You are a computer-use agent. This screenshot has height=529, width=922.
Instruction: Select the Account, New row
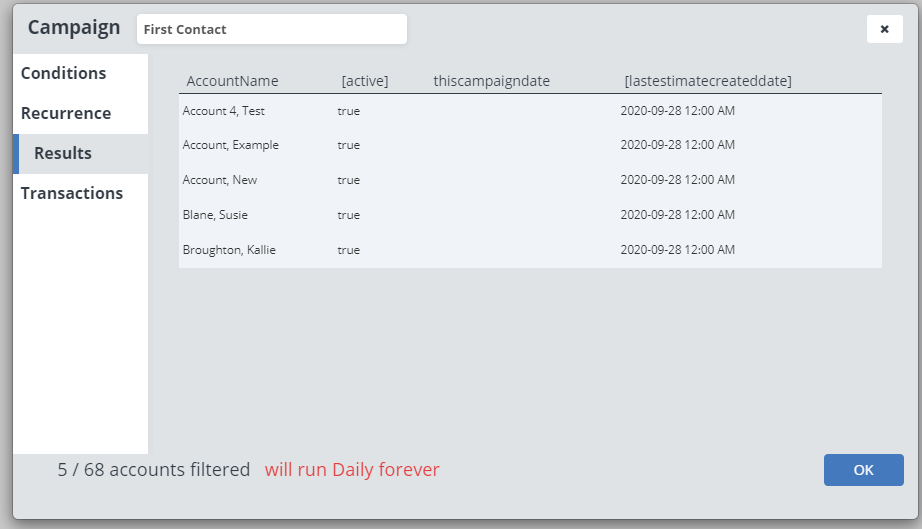(x=220, y=180)
